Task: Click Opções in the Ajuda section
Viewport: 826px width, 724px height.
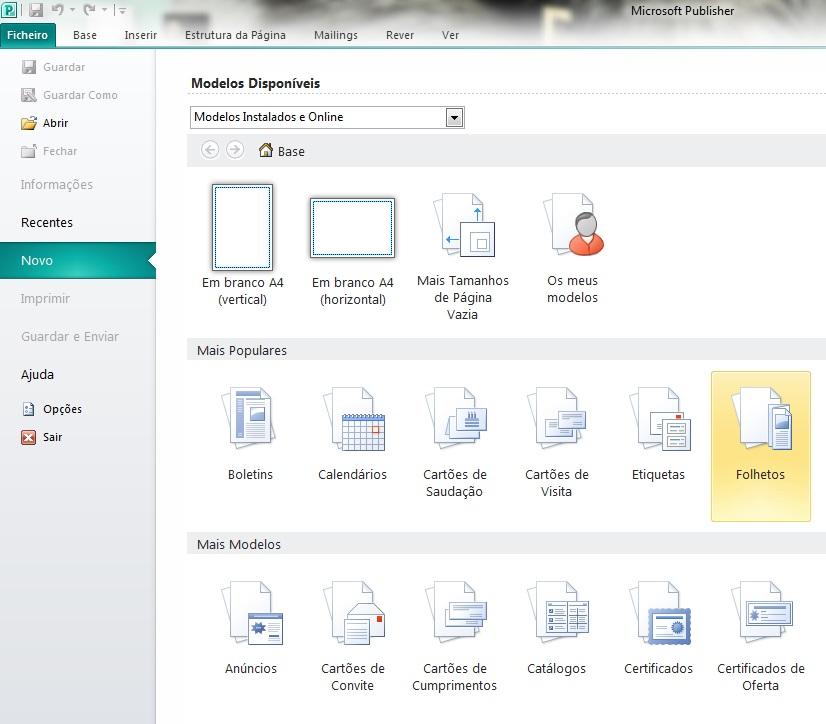Action: pyautogui.click(x=62, y=409)
